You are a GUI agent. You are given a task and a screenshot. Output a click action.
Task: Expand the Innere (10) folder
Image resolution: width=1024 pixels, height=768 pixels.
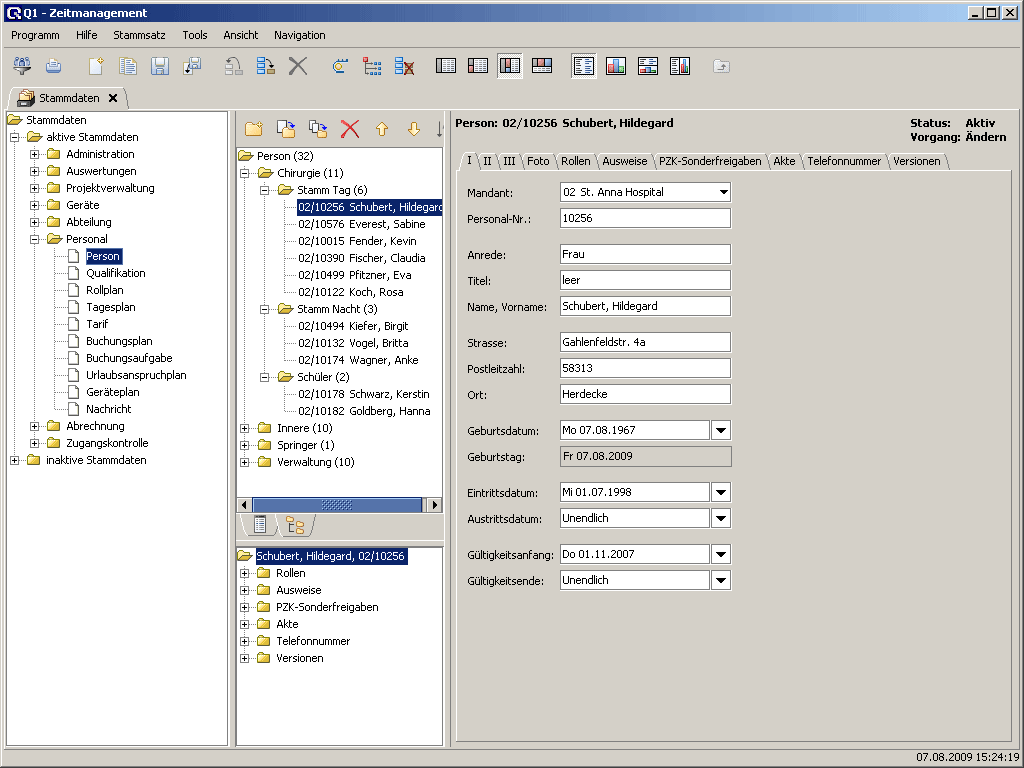tap(245, 428)
